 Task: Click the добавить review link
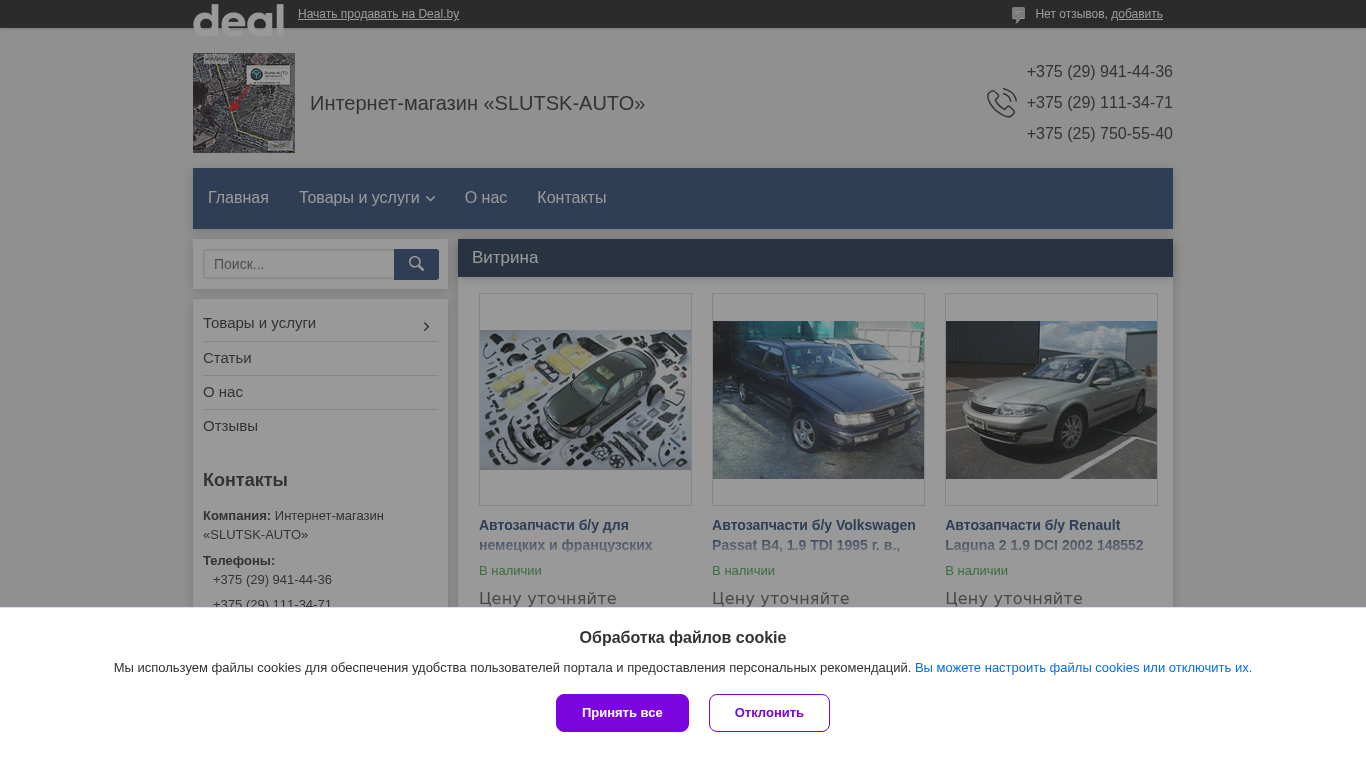coord(1137,14)
